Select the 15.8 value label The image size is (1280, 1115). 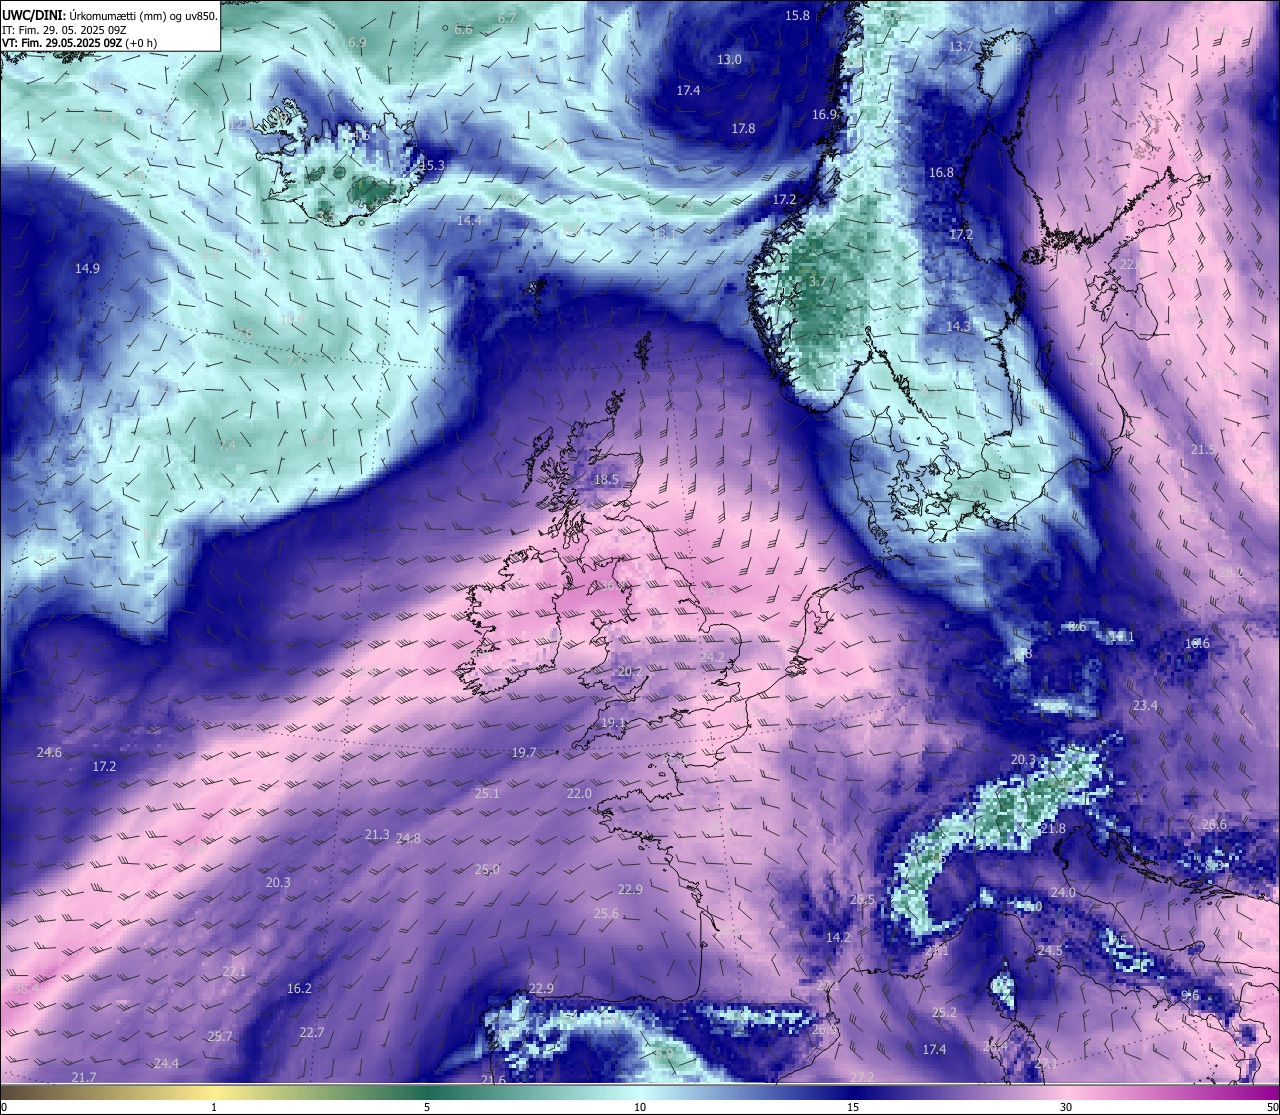click(x=797, y=16)
